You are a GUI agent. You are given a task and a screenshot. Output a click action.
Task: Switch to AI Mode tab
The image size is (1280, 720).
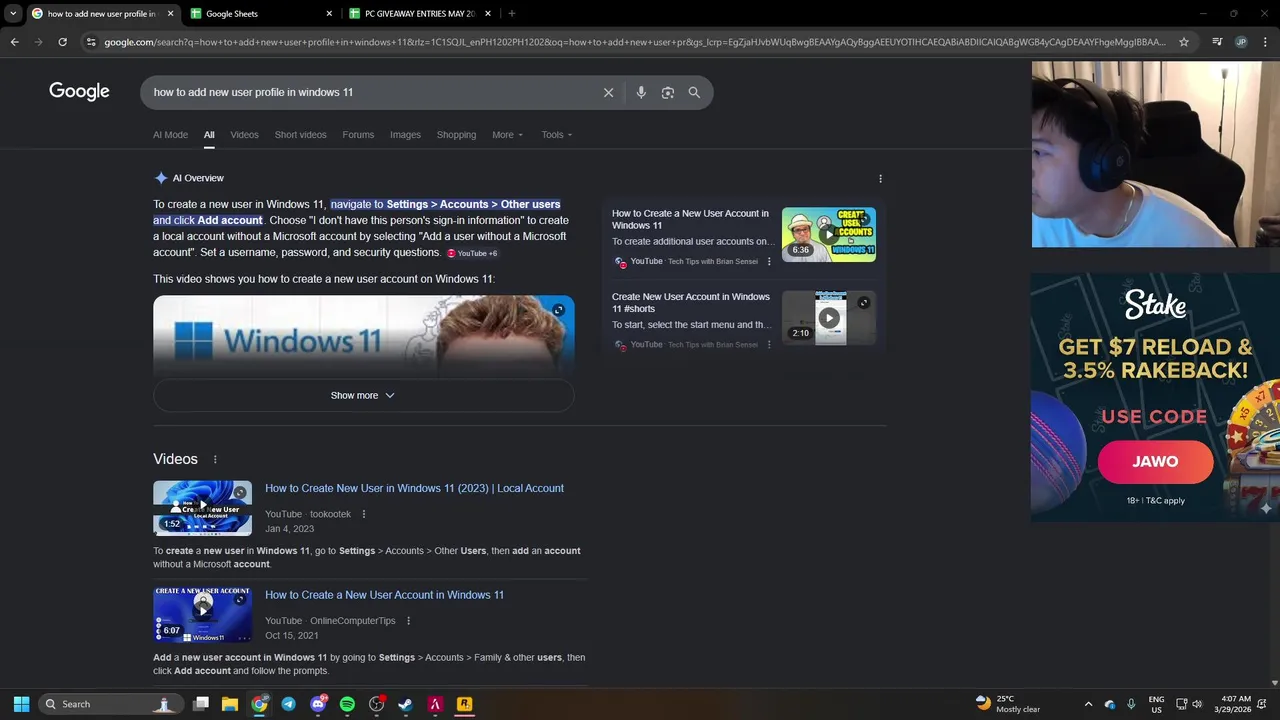click(170, 135)
